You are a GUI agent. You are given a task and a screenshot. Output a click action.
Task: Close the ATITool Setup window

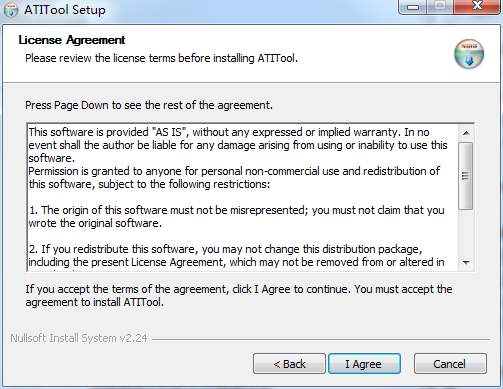(x=477, y=6)
